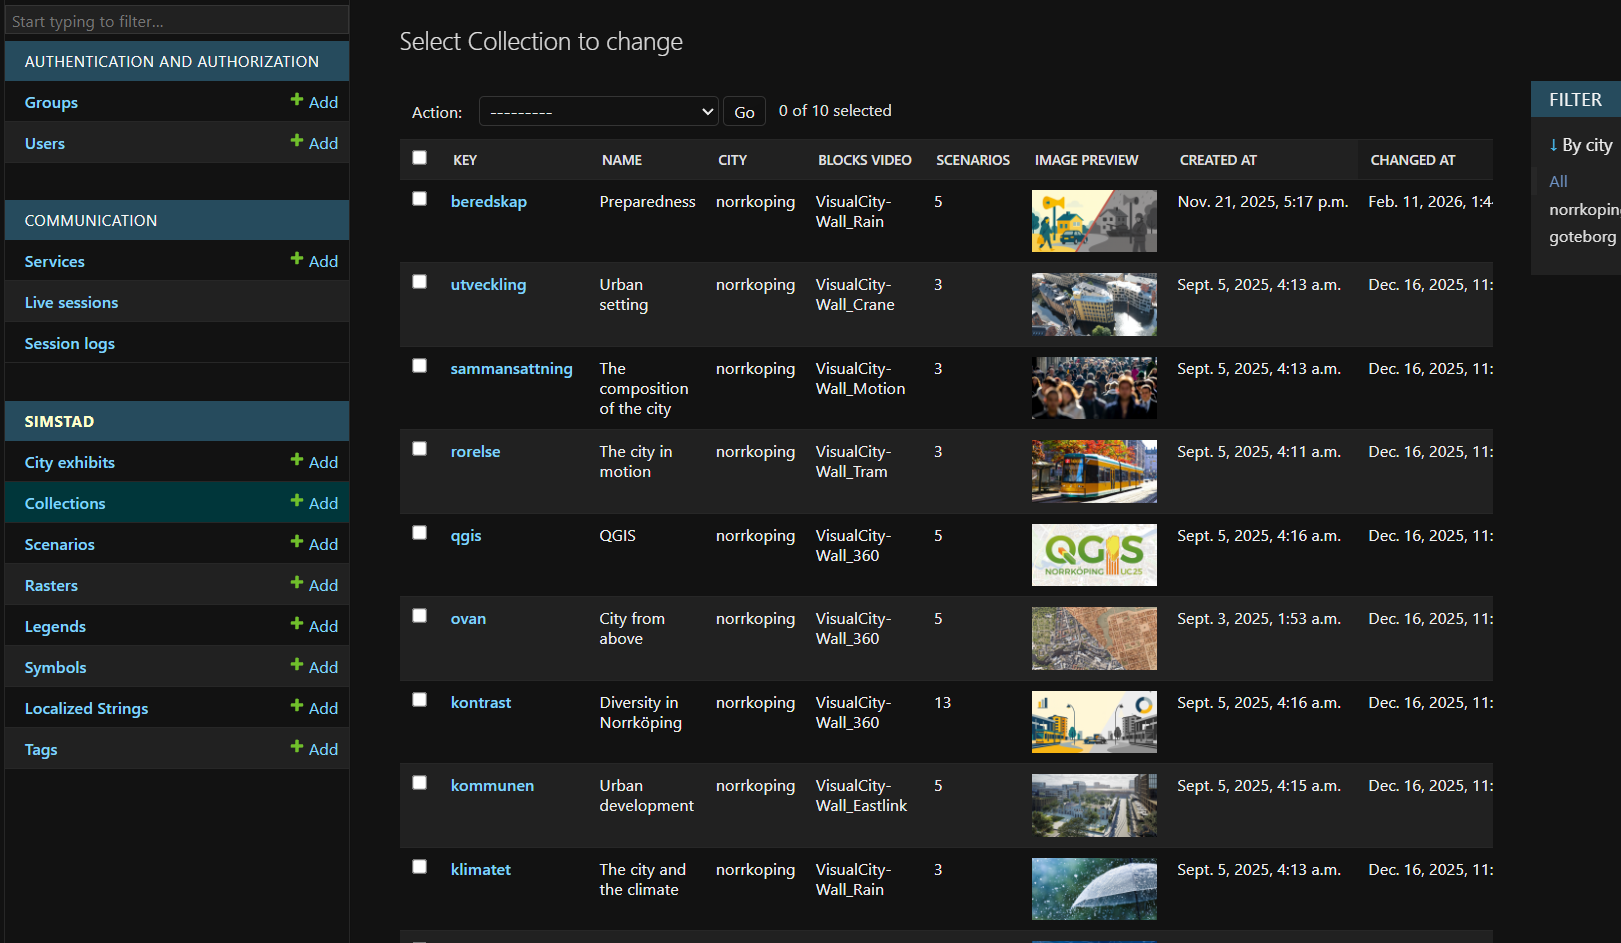Screen dimensions: 1621x943
Task: Filter collections by goteborg city
Action: point(1582,236)
